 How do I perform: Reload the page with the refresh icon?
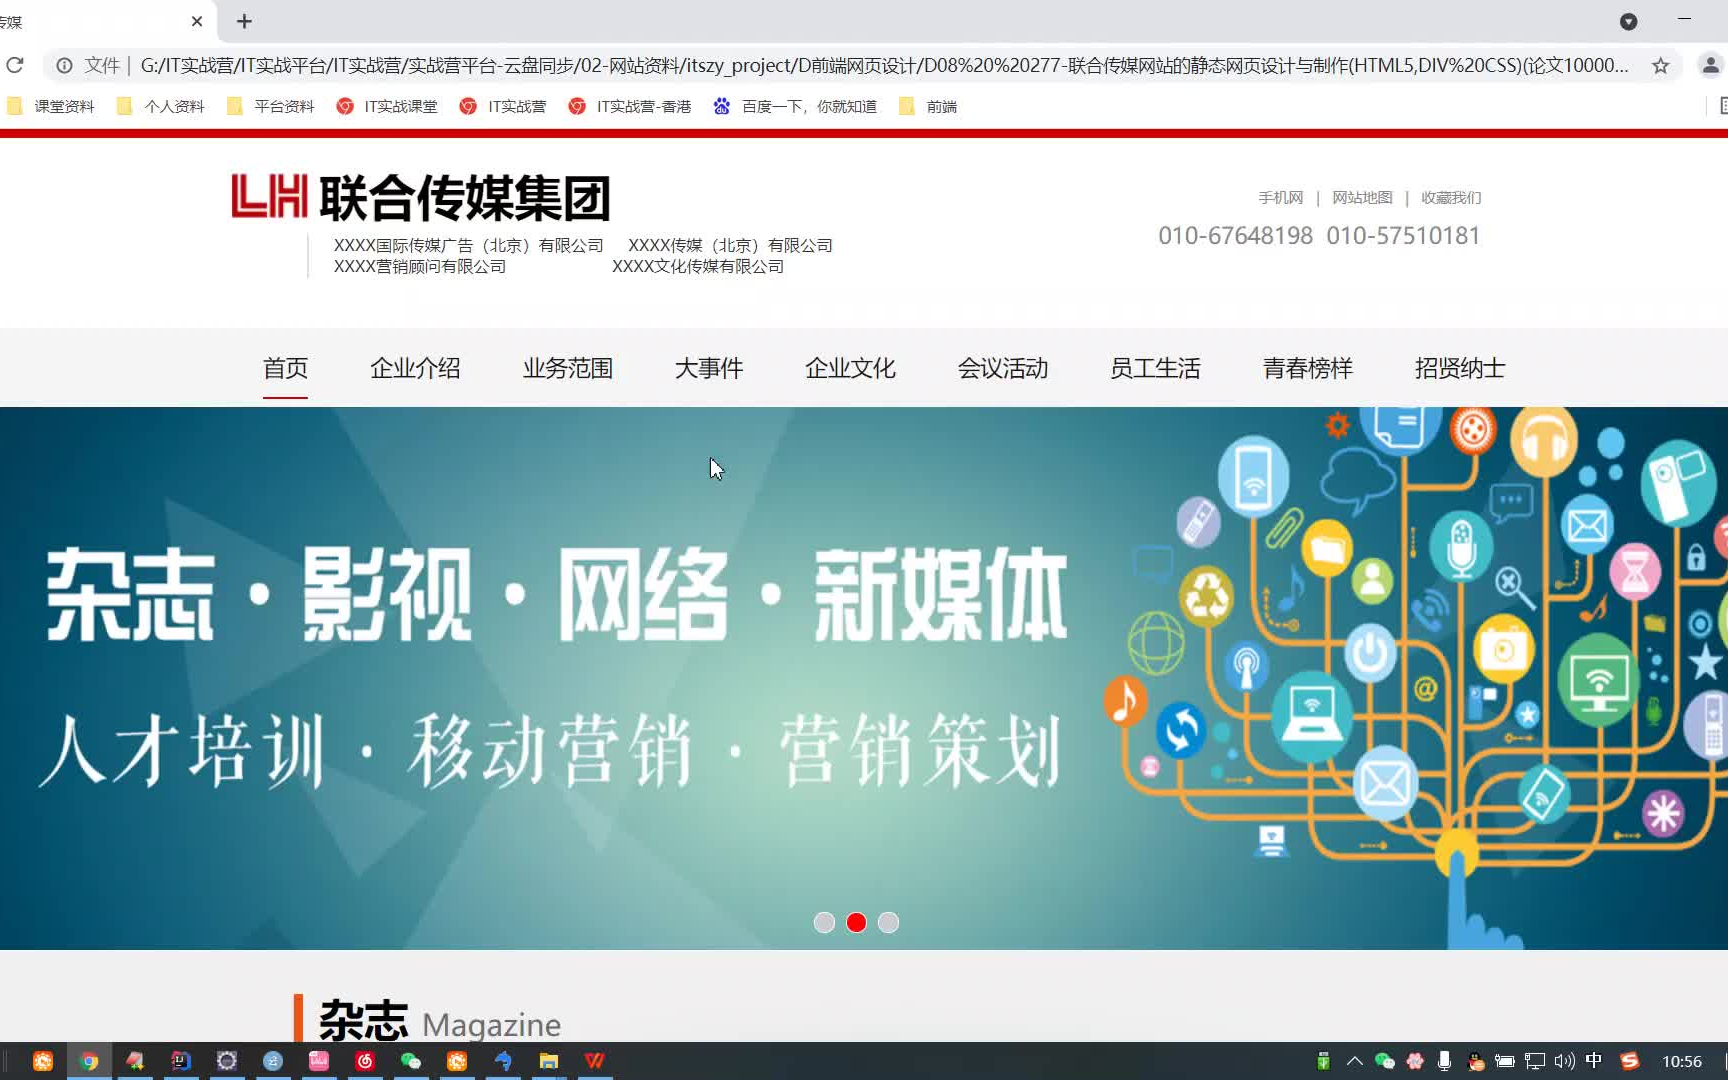pyautogui.click(x=15, y=65)
